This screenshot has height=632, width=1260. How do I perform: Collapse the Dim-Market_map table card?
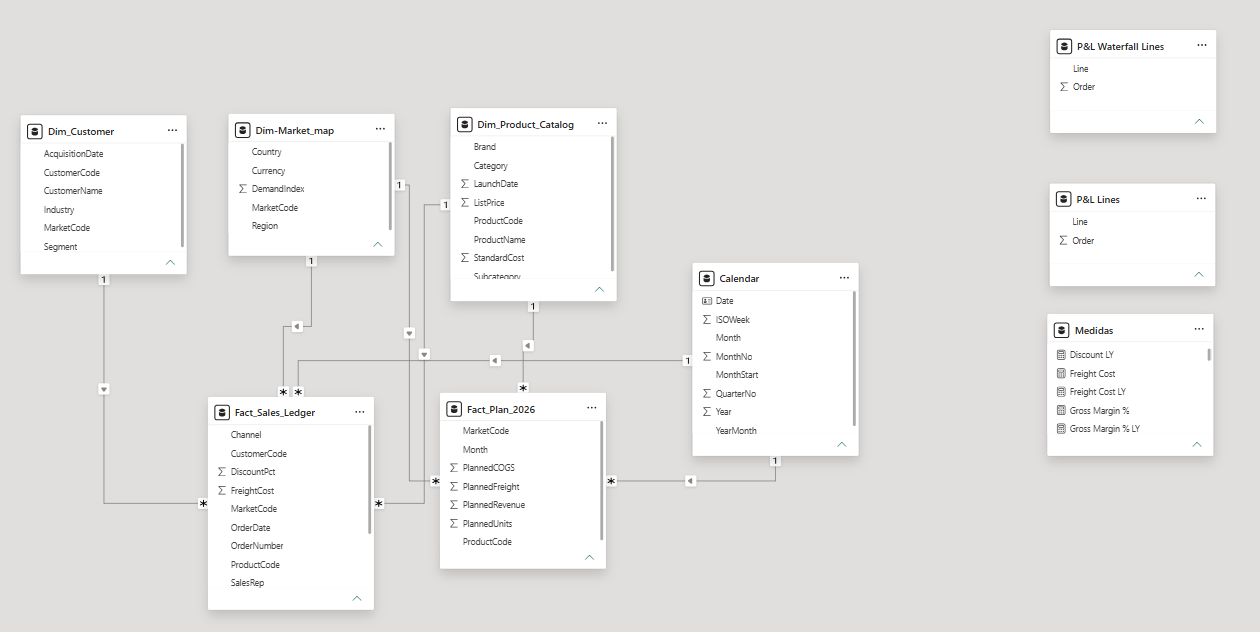tap(378, 243)
